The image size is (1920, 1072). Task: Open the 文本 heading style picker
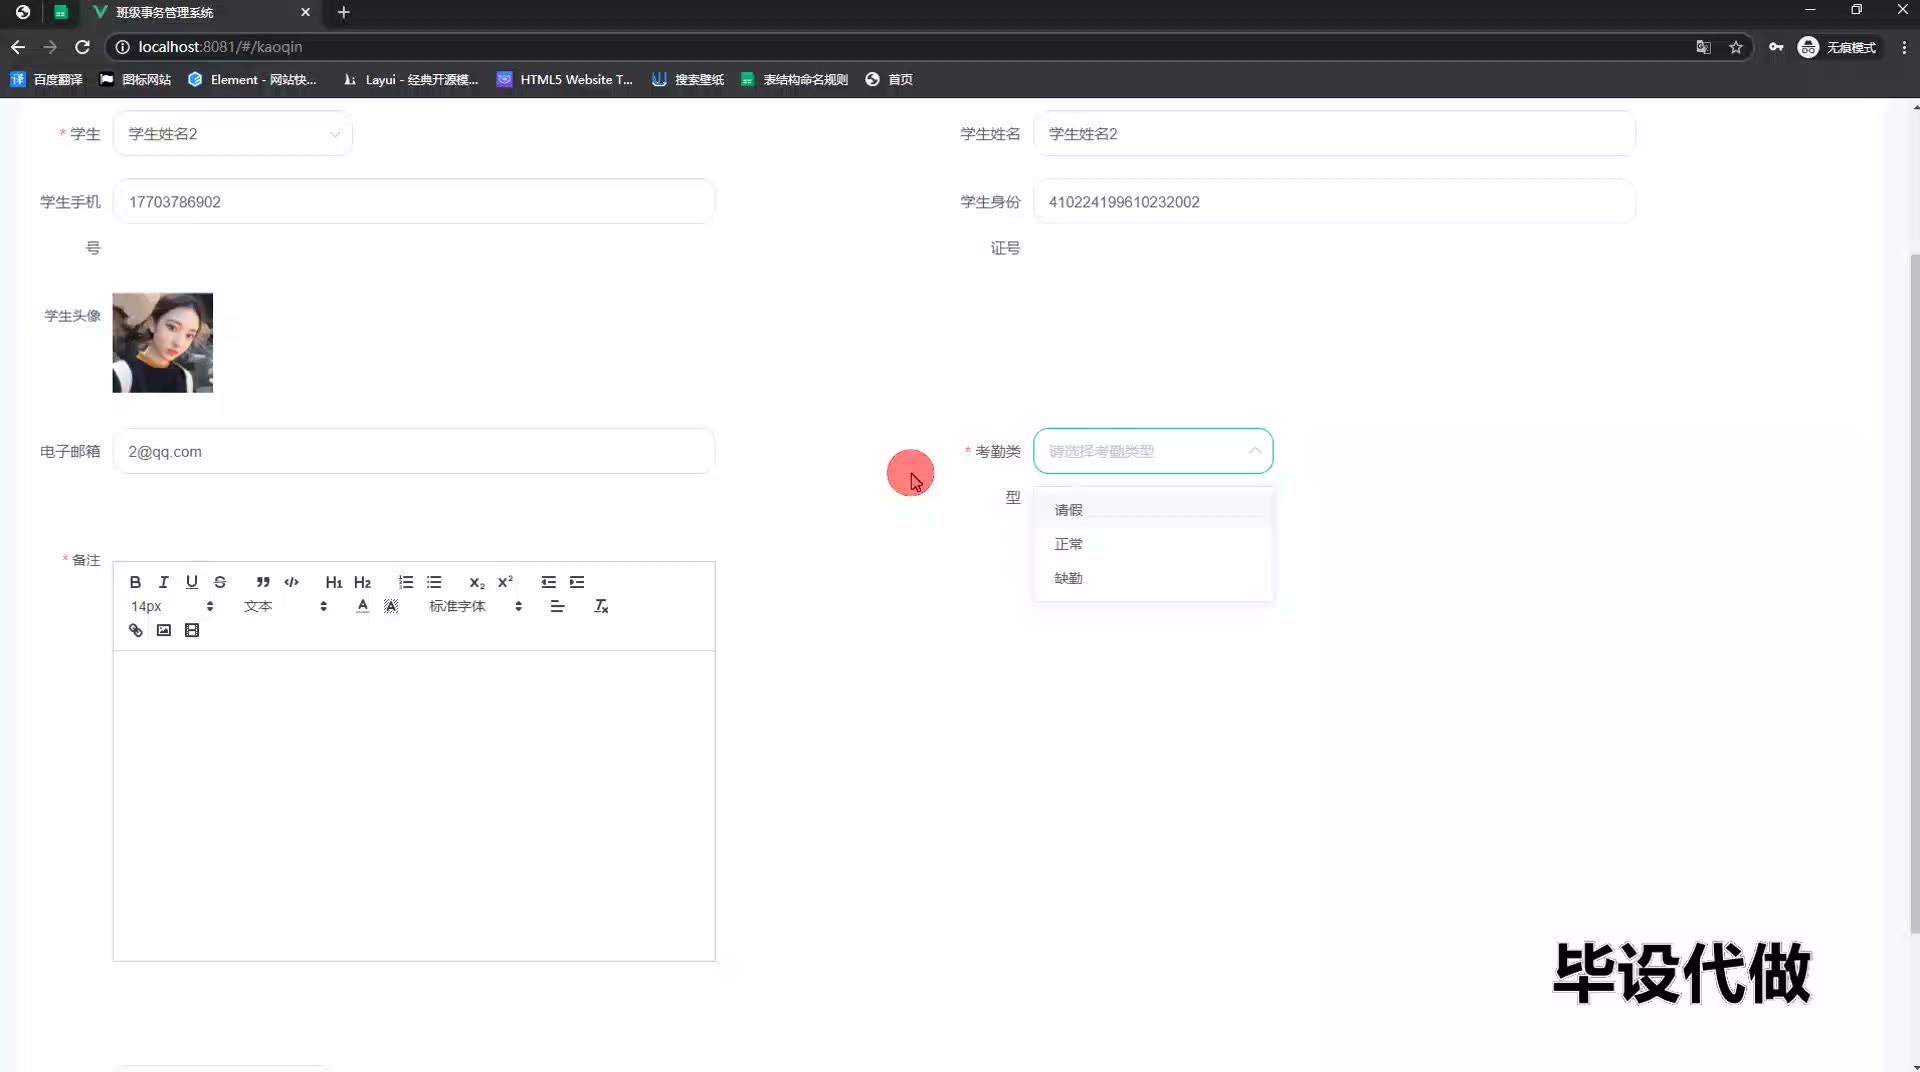pos(285,606)
